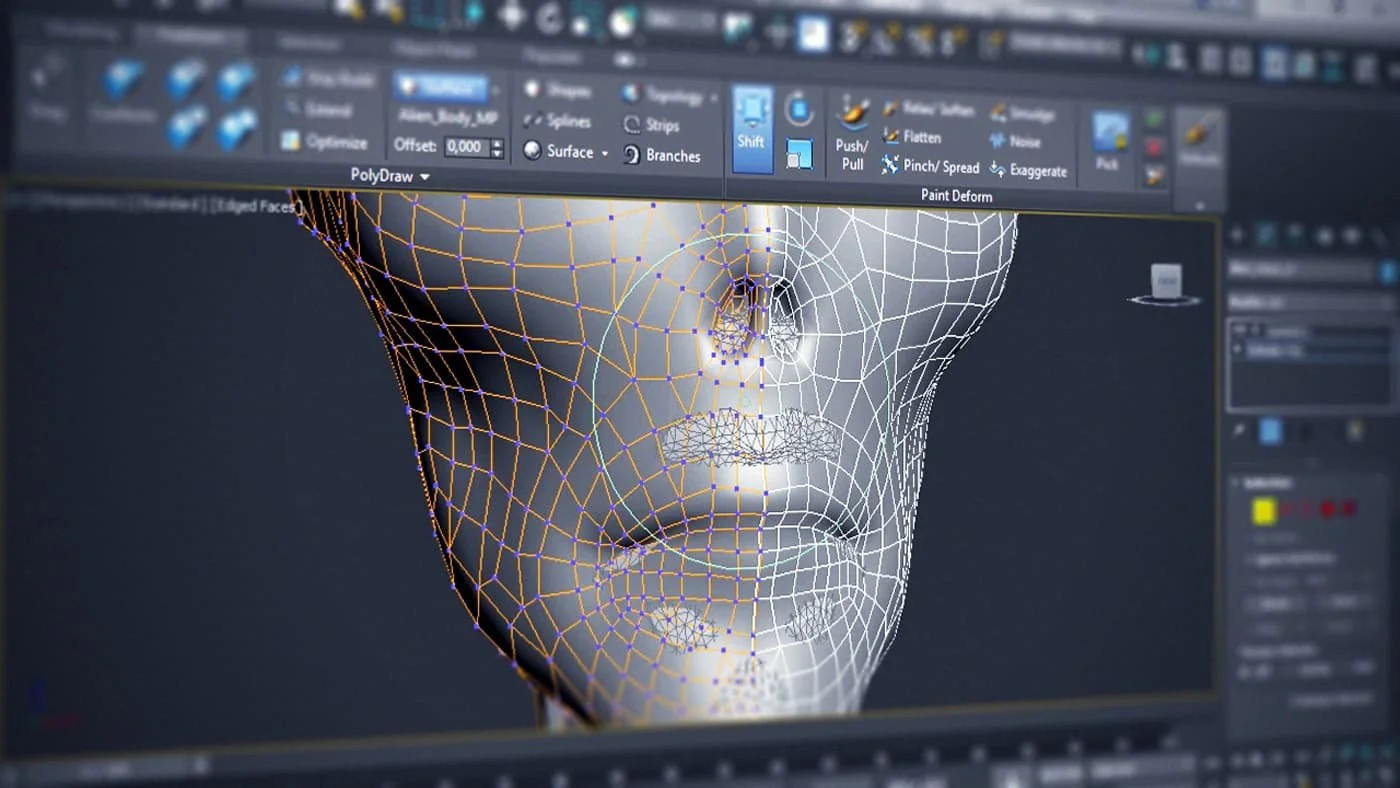The height and width of the screenshot is (788, 1400).
Task: Pick the Exaggerate deform tool
Action: (1028, 171)
